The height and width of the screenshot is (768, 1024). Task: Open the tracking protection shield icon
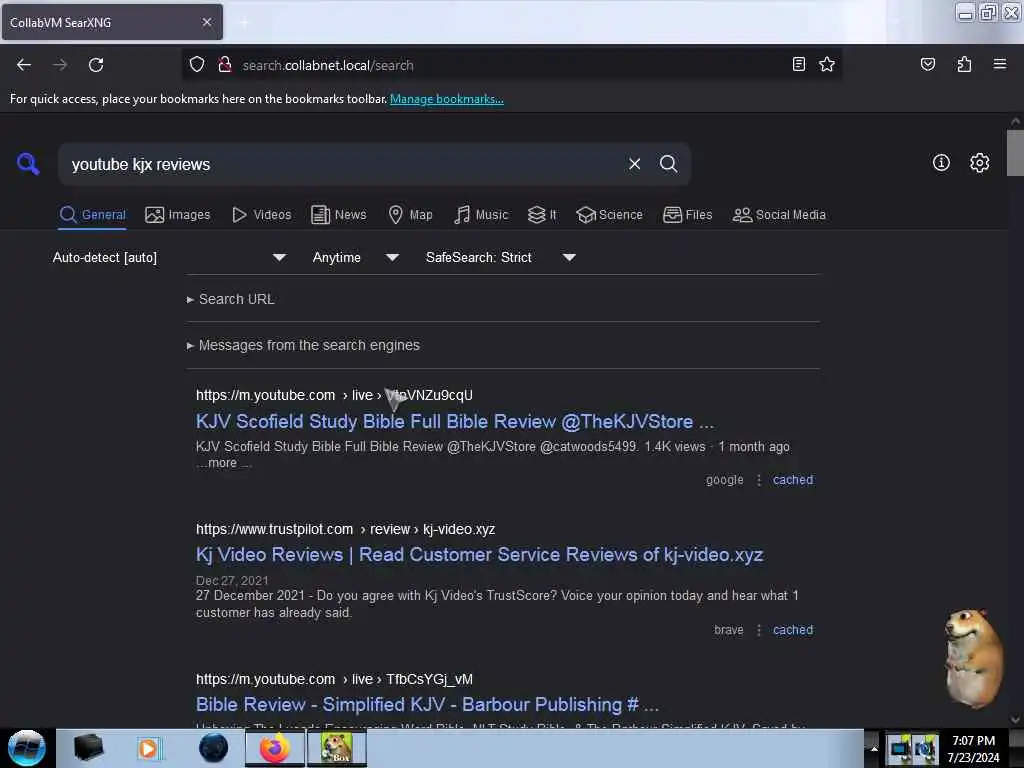click(x=197, y=65)
